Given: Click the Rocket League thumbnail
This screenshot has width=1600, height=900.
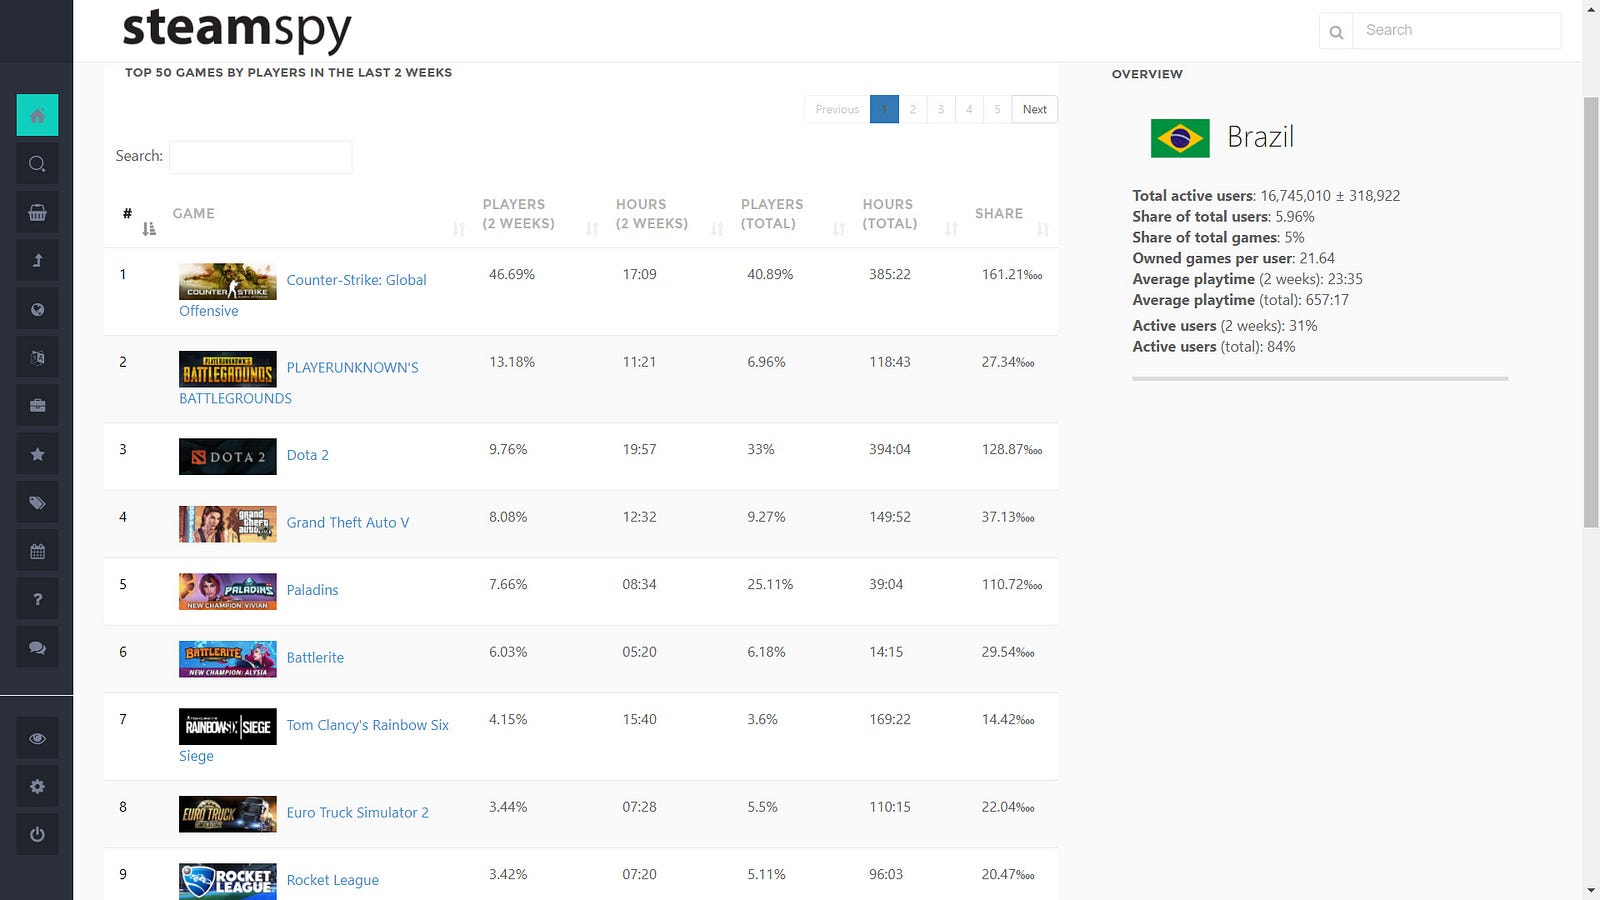Looking at the screenshot, I should point(228,881).
